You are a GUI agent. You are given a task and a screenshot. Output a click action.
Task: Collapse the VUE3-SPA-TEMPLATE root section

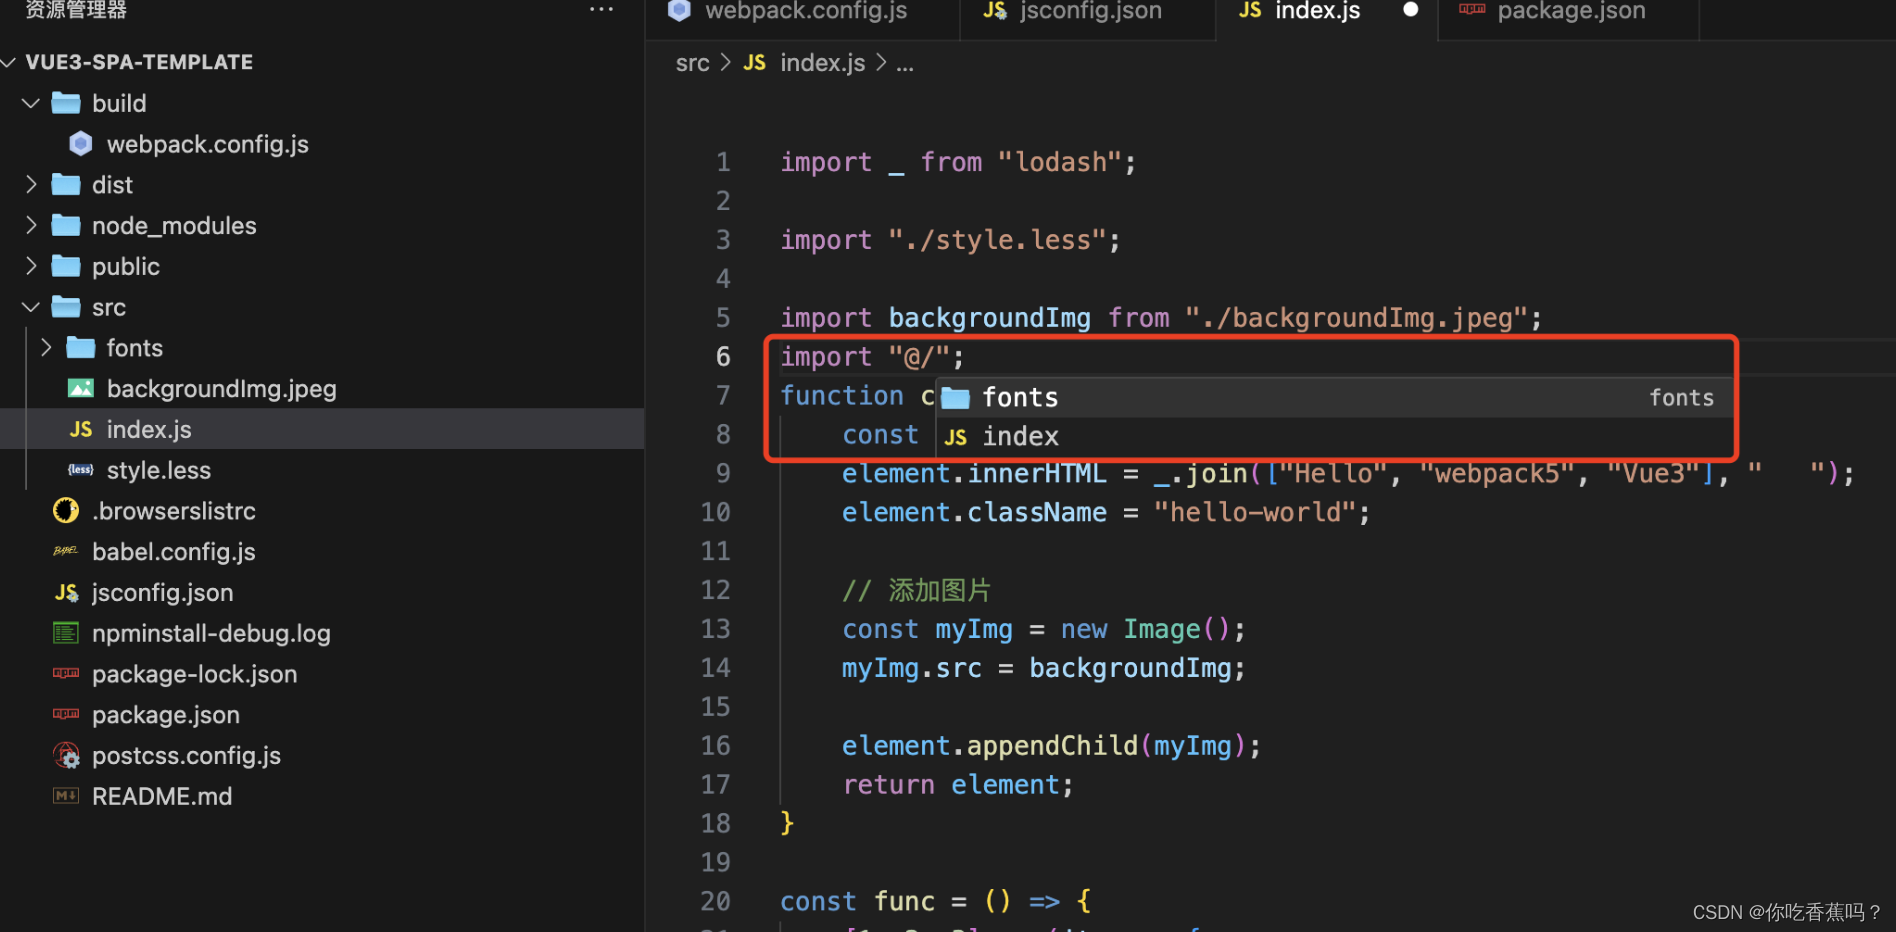pyautogui.click(x=9, y=62)
